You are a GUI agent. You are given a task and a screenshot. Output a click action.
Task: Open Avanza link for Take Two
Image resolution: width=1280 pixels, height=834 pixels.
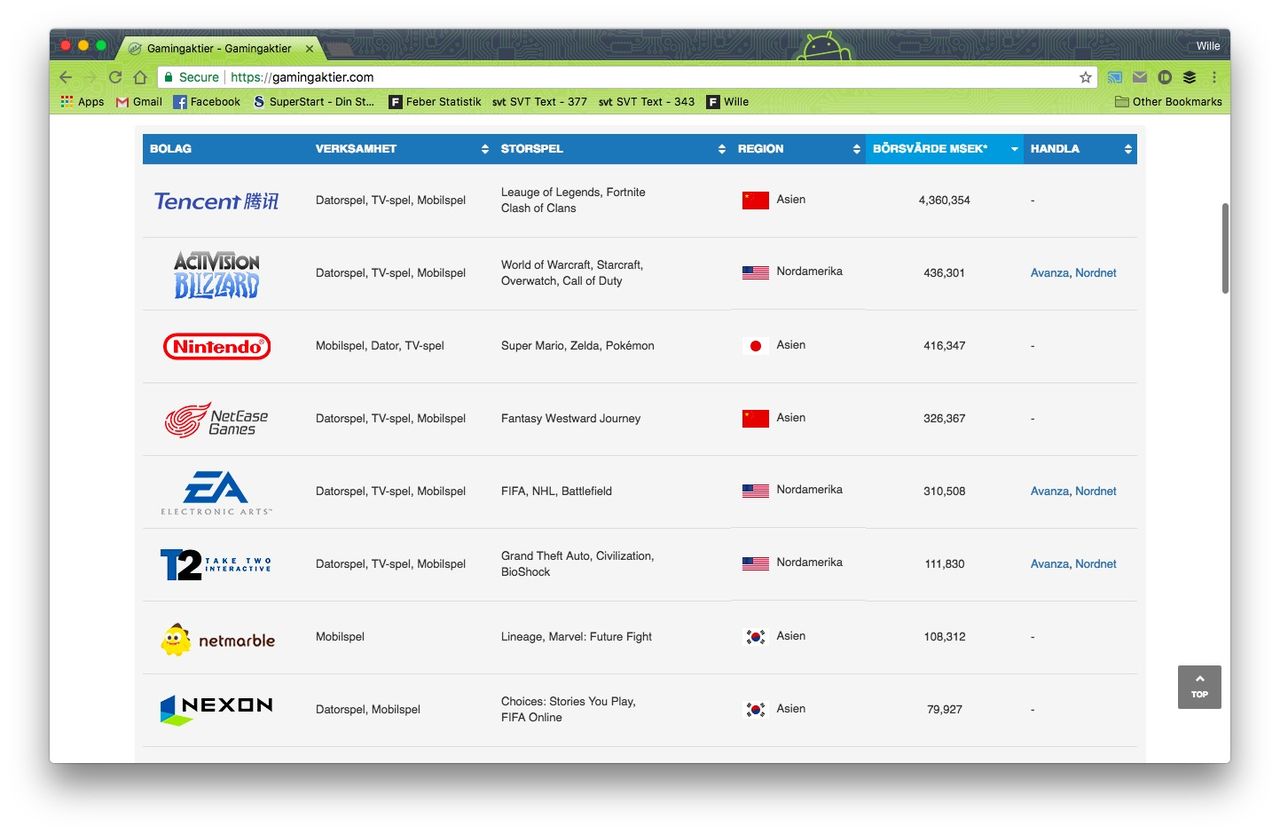click(x=1049, y=564)
